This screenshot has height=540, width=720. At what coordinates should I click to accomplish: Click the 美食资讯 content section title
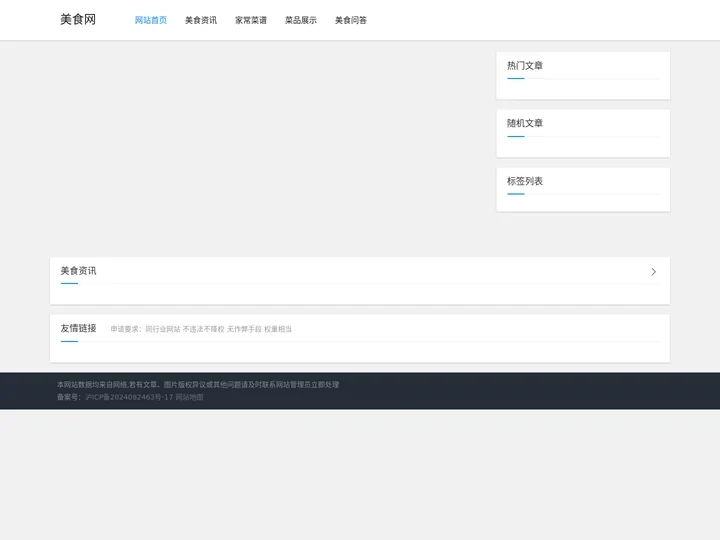click(x=78, y=271)
